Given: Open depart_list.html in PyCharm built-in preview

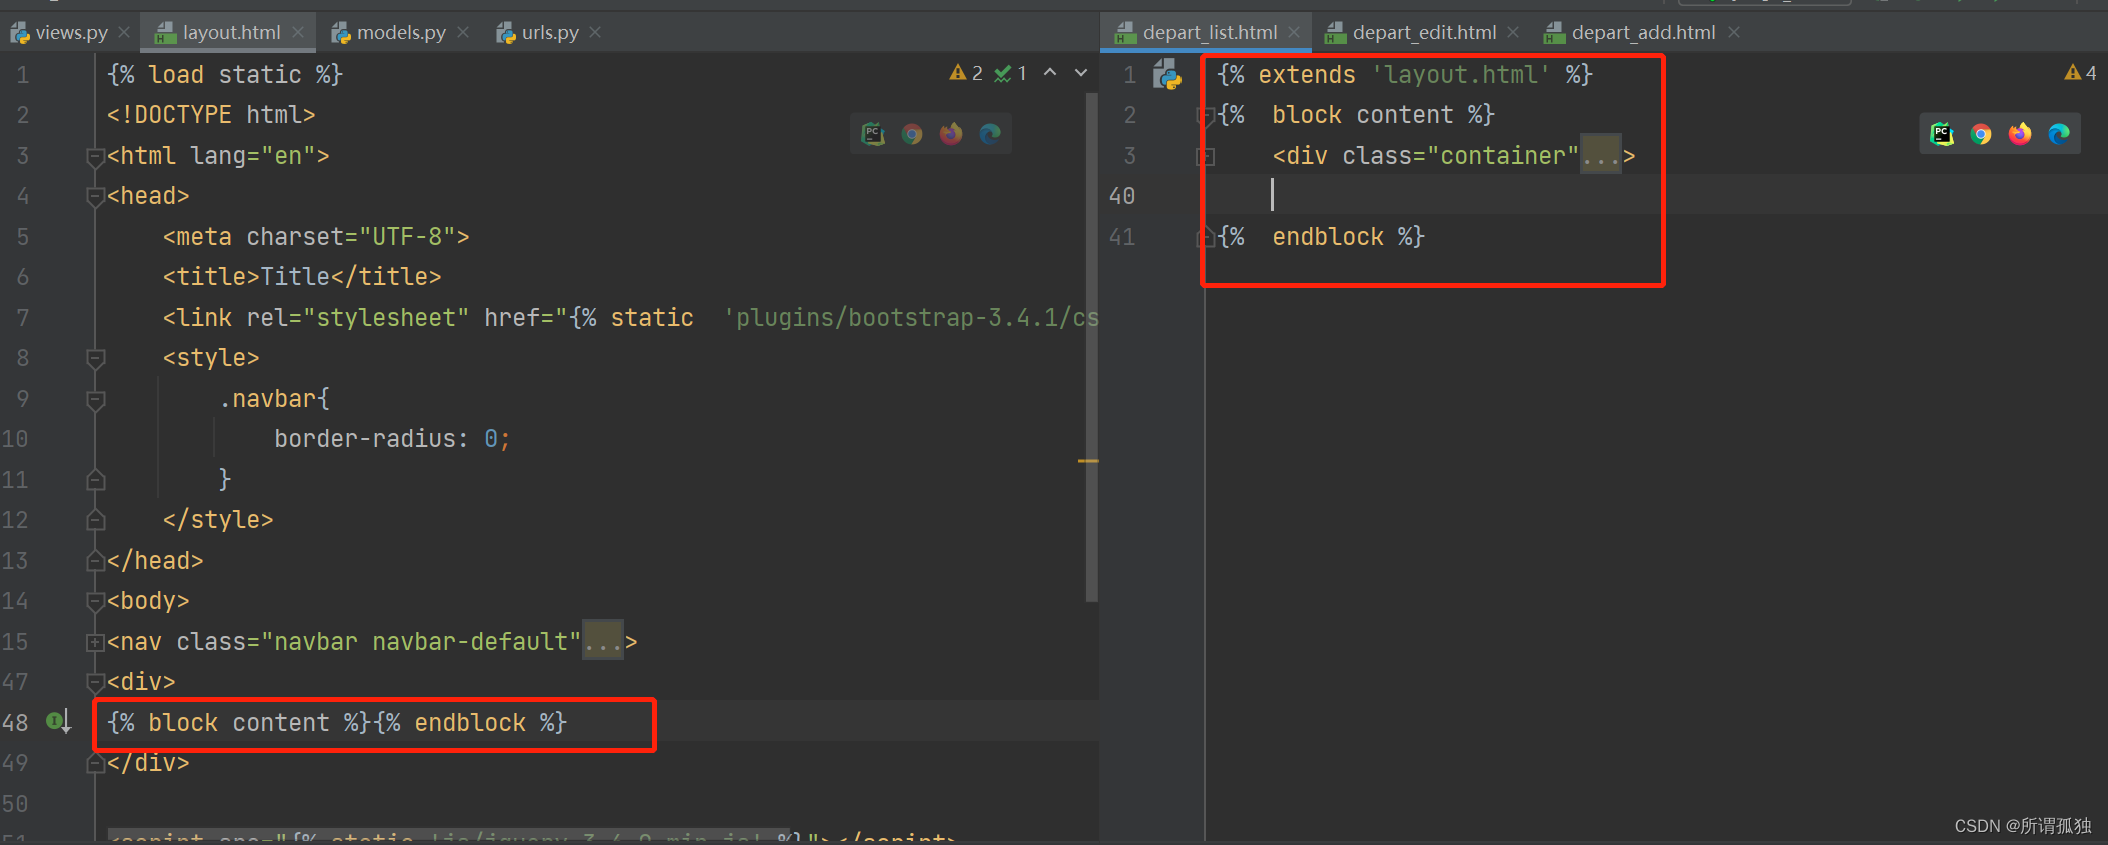Looking at the screenshot, I should click(1942, 134).
